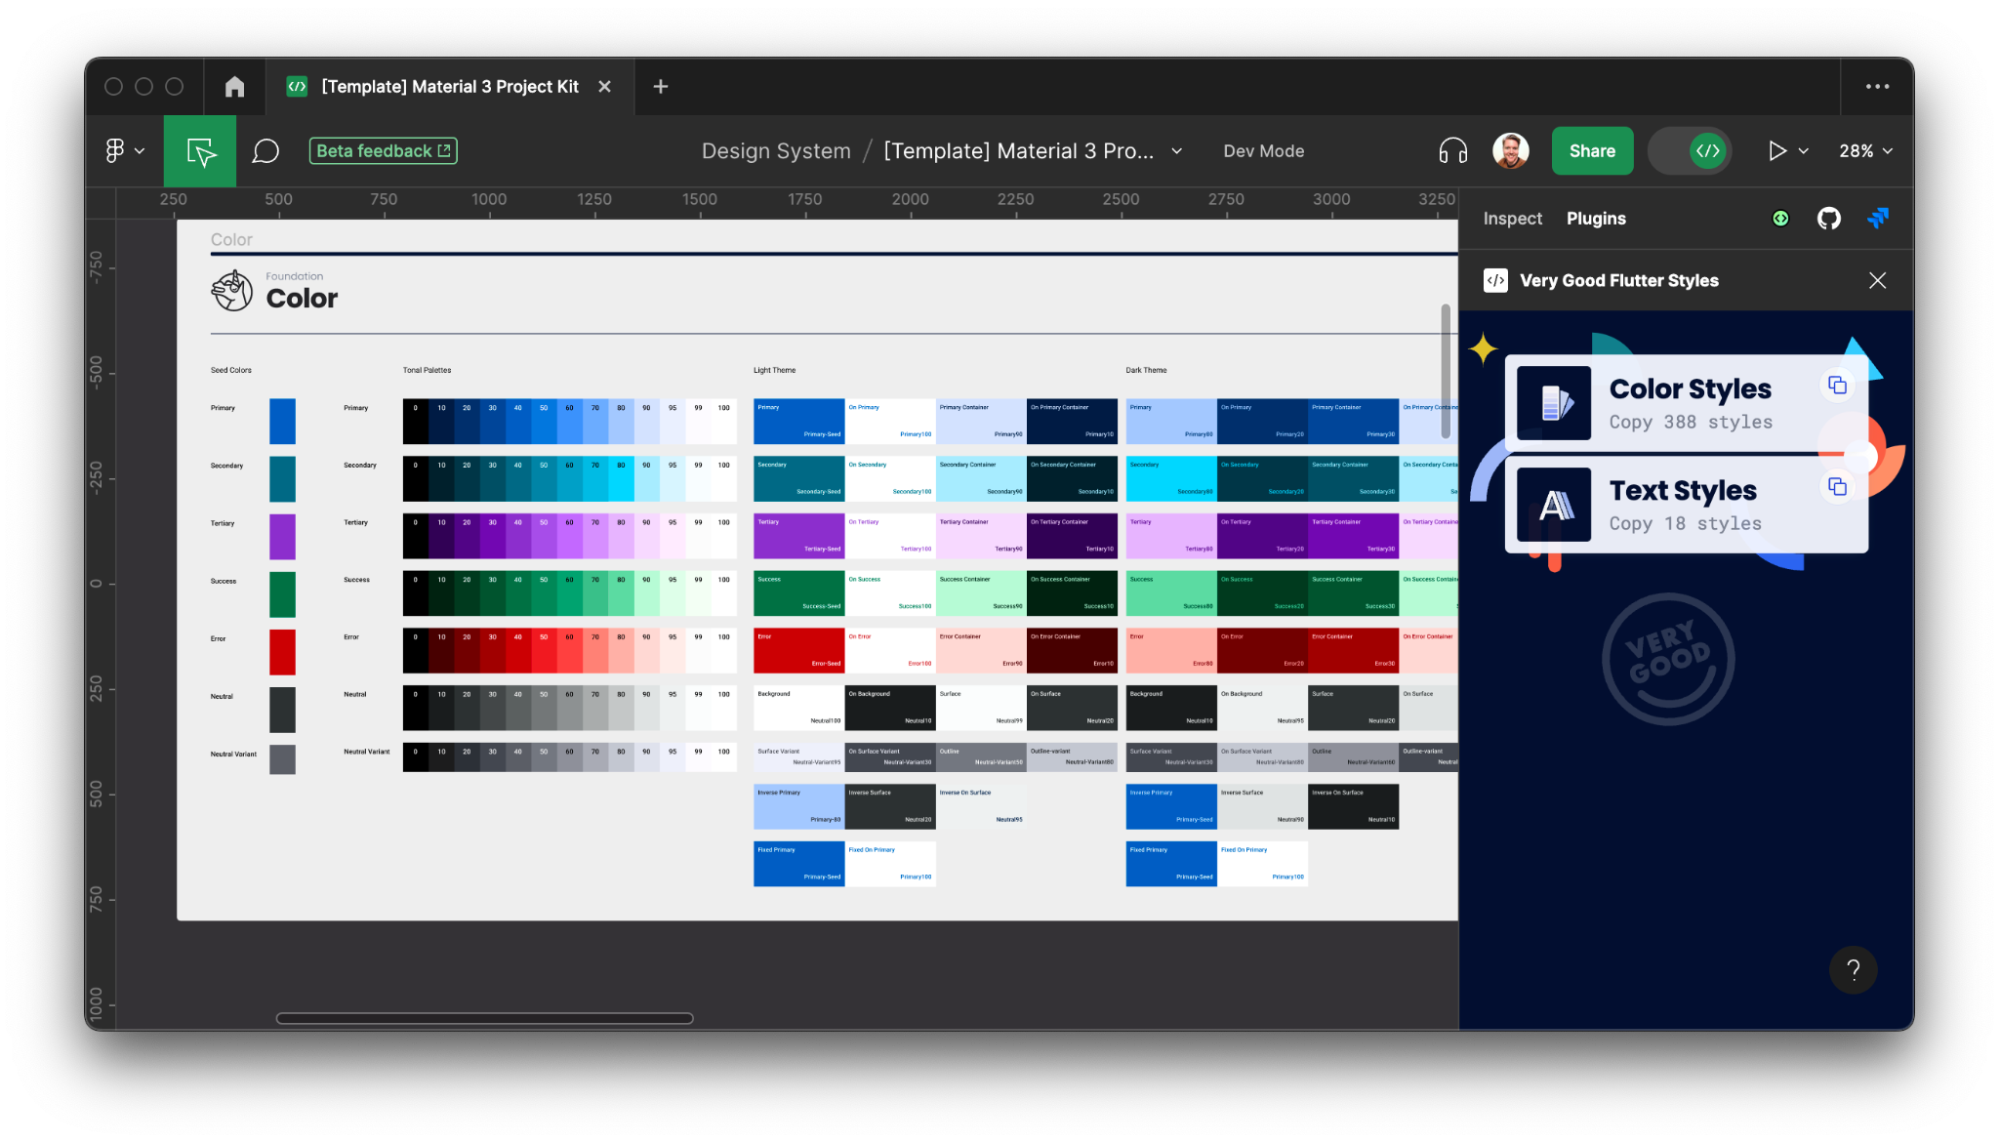This screenshot has height=1143, width=1999.
Task: Click copy icon for Text Styles
Action: 1837,487
